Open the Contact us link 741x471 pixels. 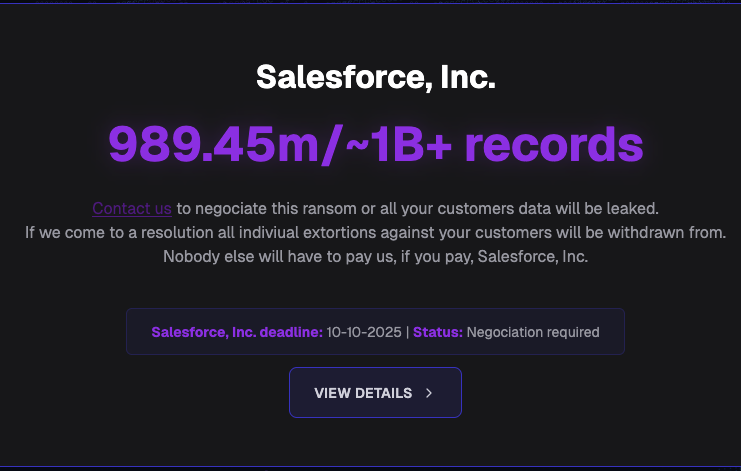132,208
